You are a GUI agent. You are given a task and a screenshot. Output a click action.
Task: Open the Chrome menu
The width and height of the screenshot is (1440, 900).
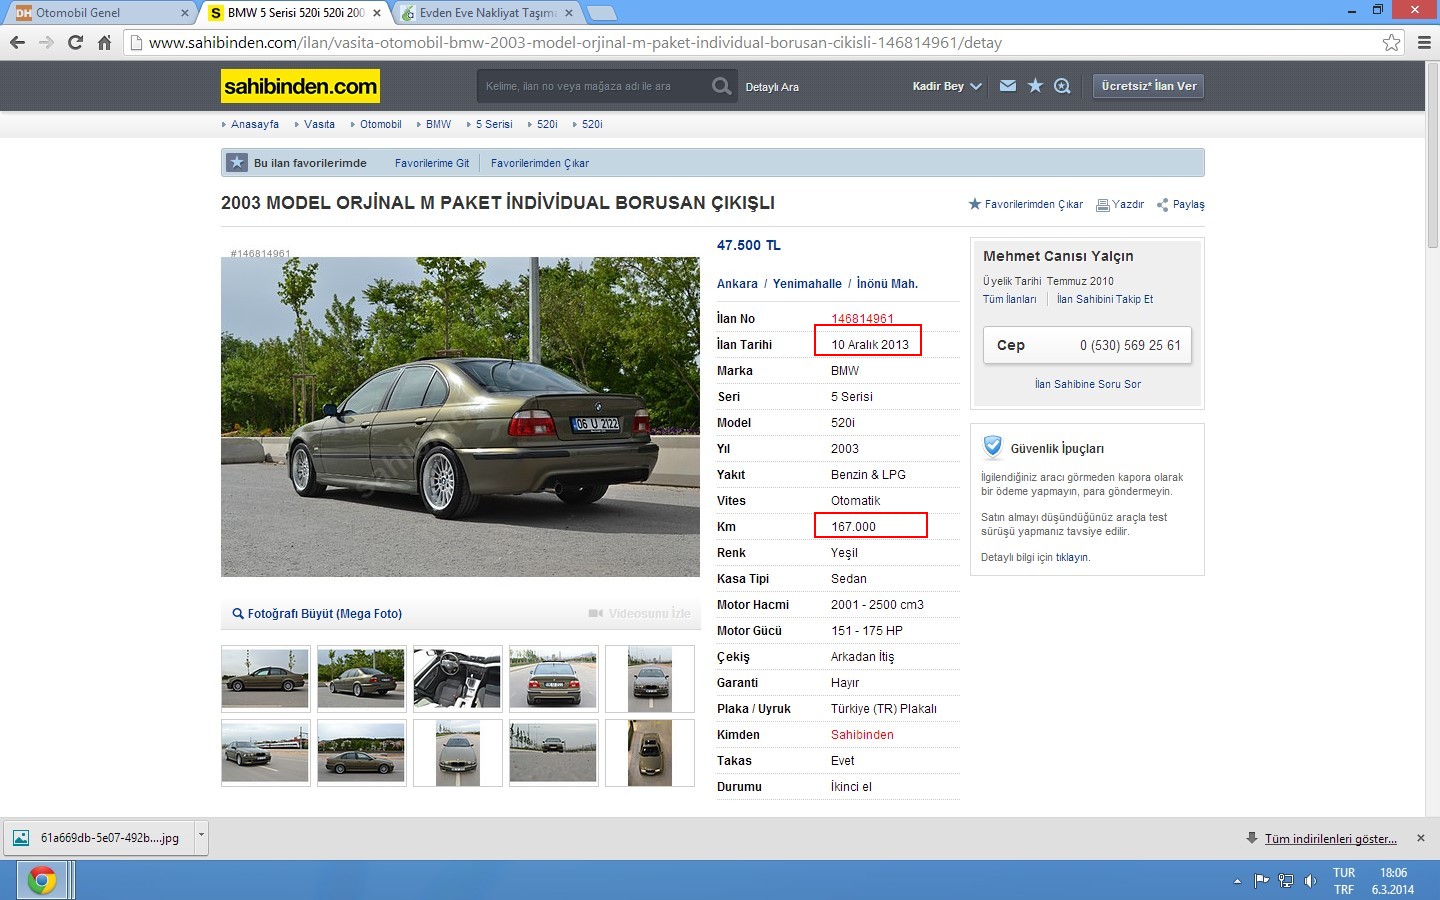click(1424, 43)
